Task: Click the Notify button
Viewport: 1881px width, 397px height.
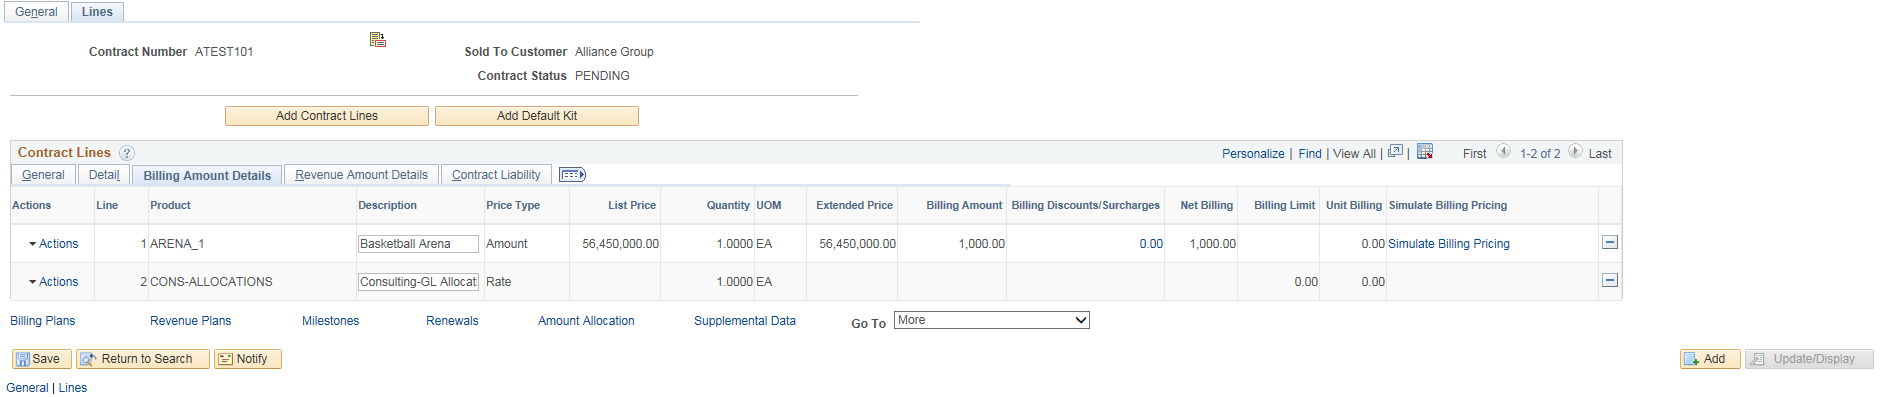Action: (247, 359)
